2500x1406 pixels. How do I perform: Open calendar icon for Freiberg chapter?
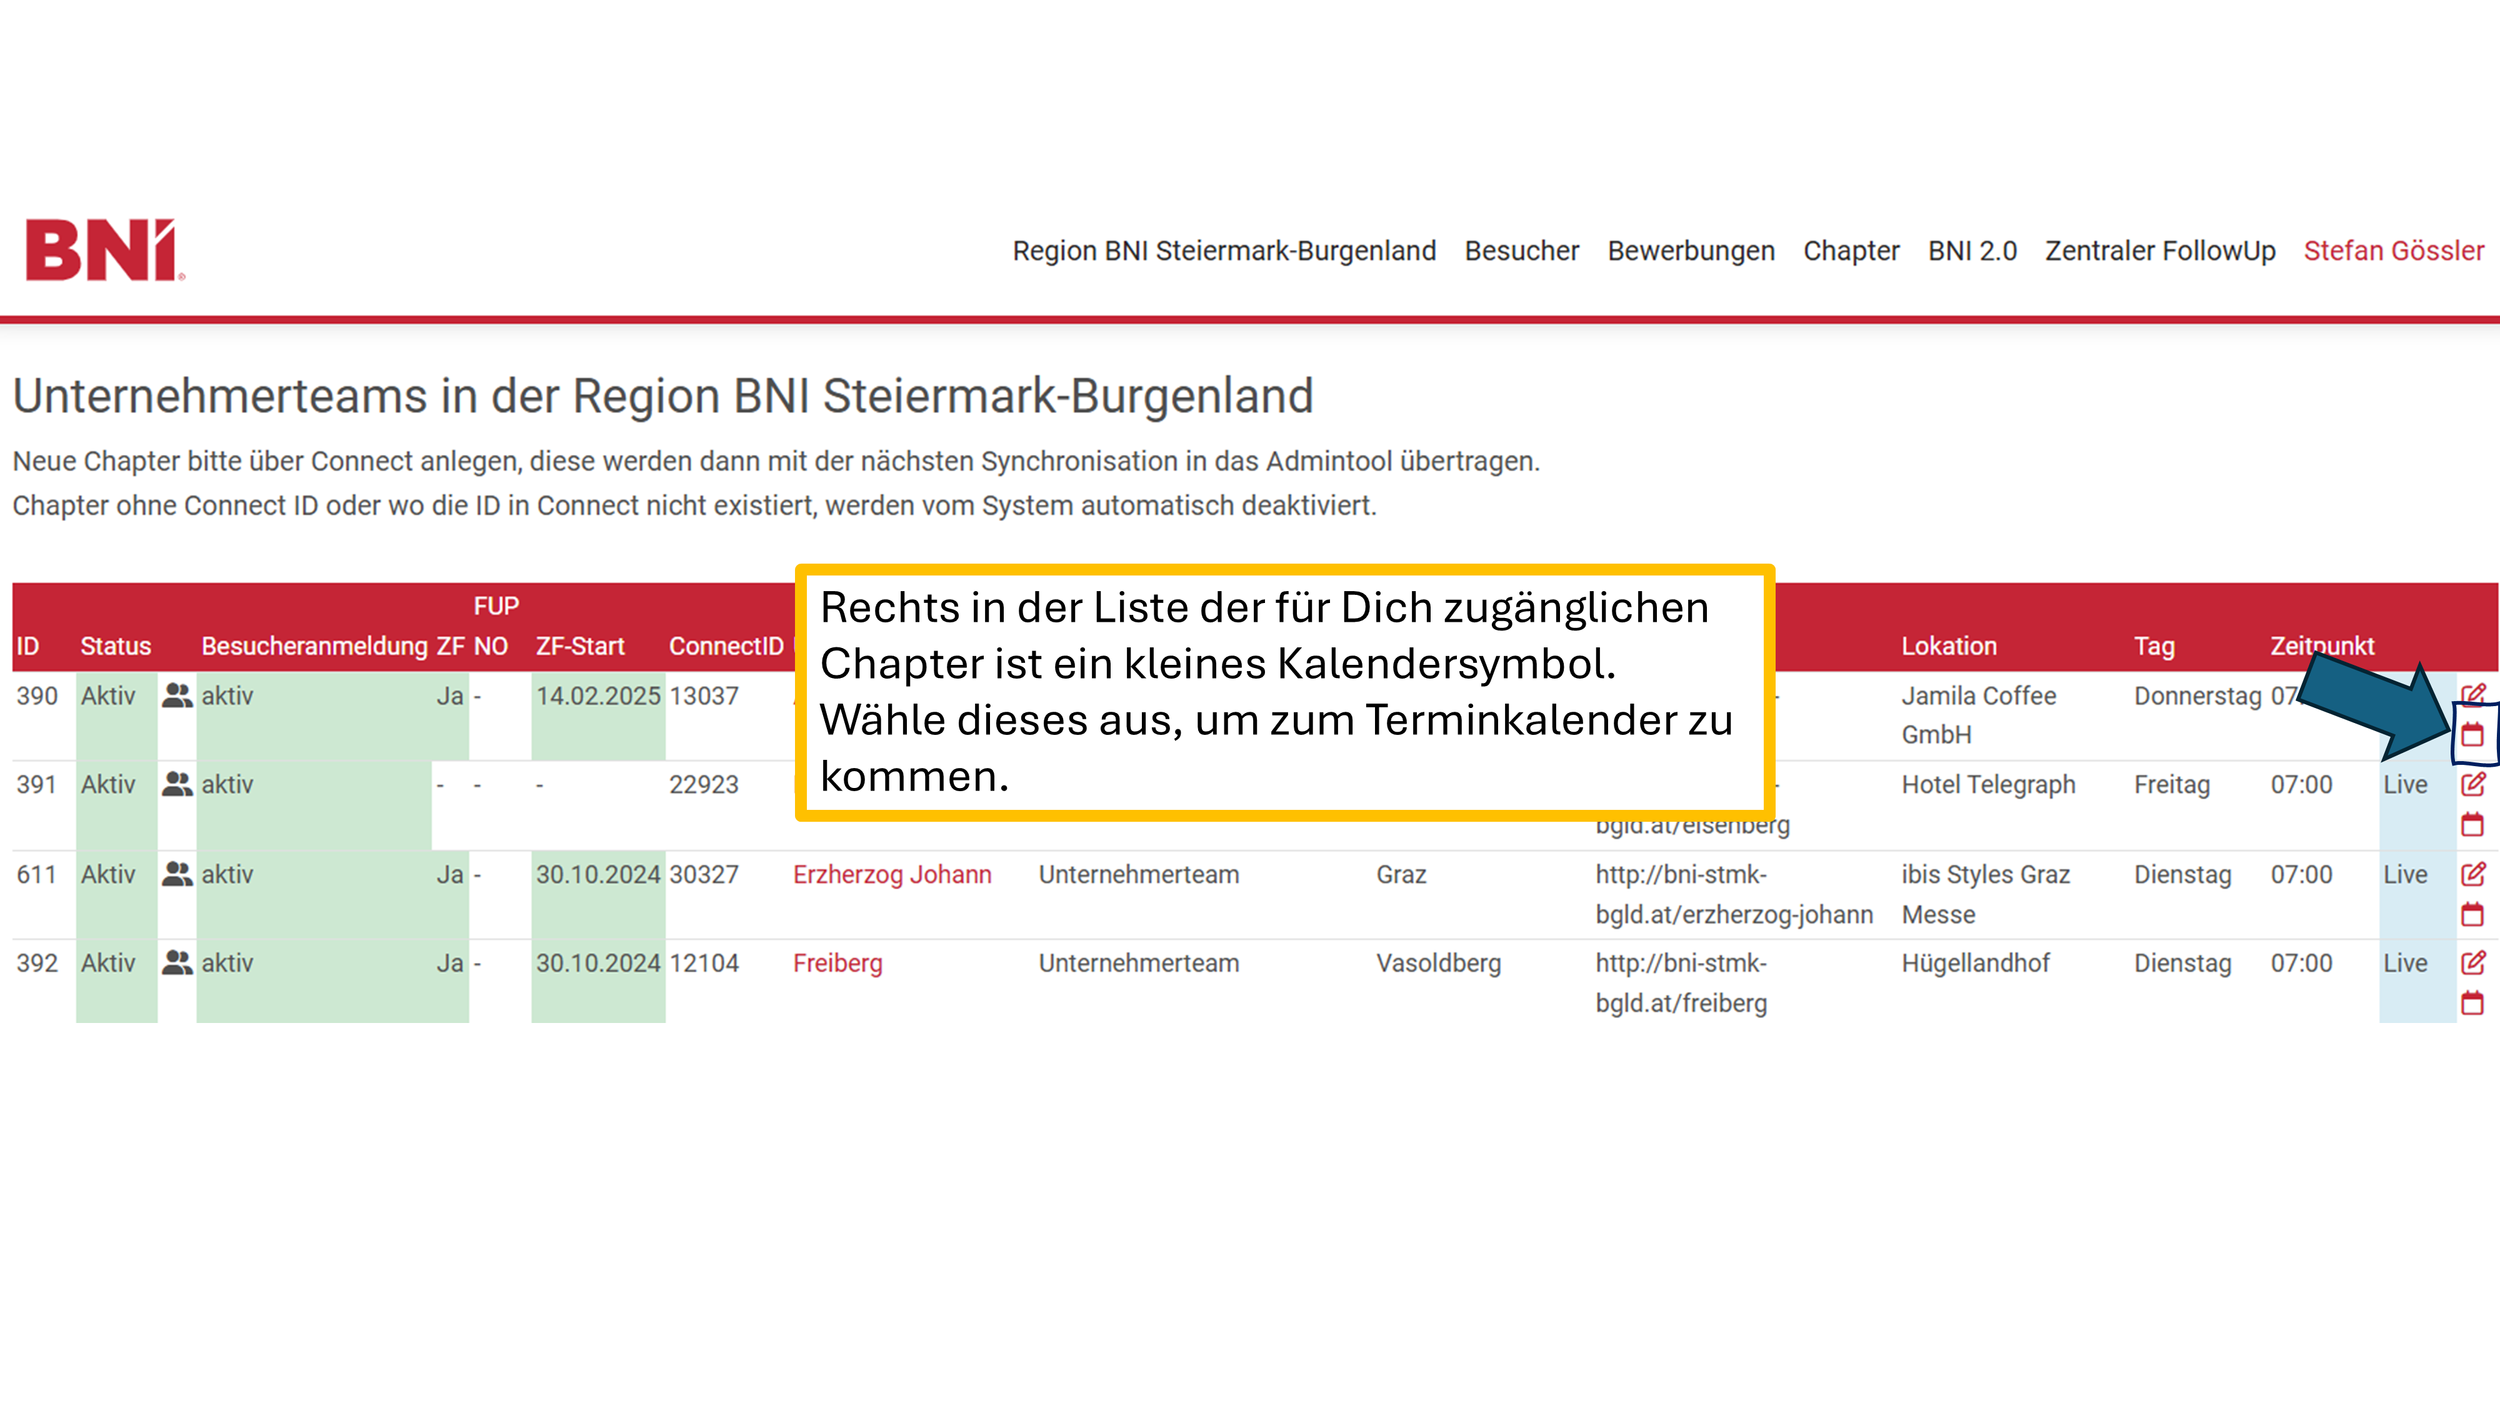[x=2472, y=1002]
